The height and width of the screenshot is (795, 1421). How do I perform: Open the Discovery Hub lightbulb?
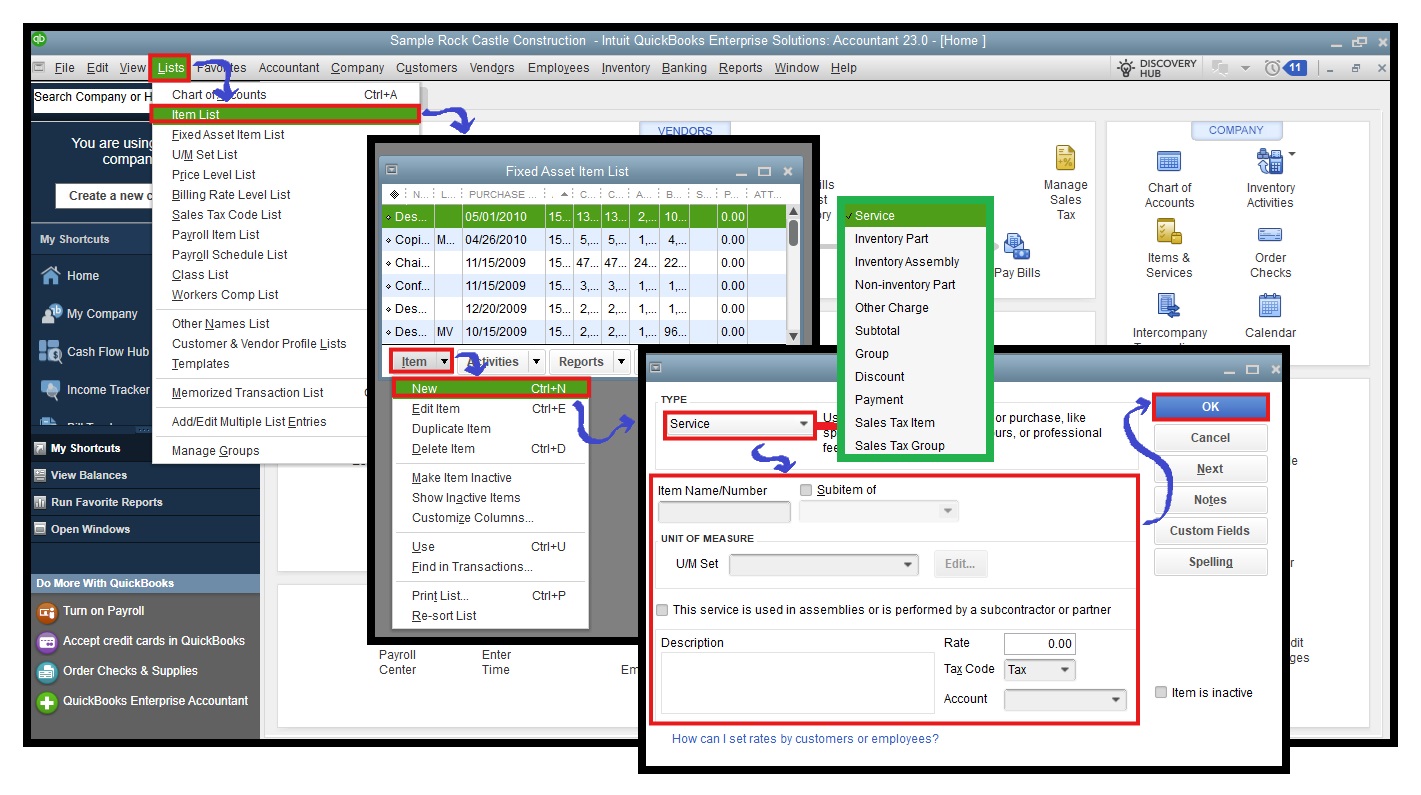[1127, 68]
